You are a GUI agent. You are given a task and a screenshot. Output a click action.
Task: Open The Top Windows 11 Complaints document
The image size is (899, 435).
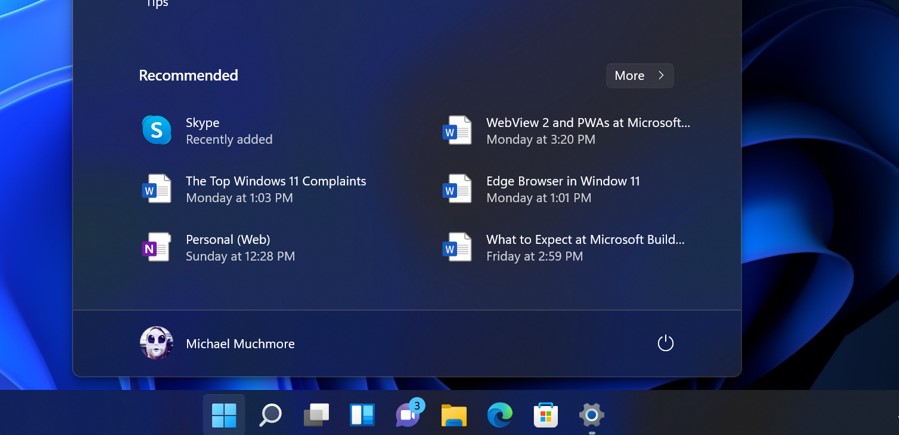(x=275, y=189)
